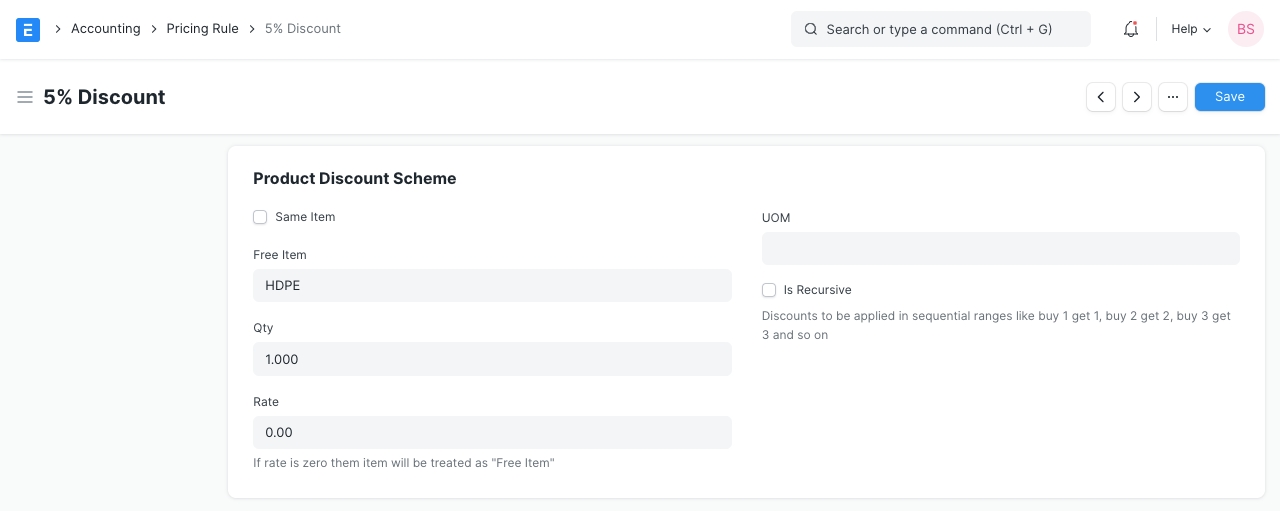Navigate to Accounting breadcrumb

point(105,29)
